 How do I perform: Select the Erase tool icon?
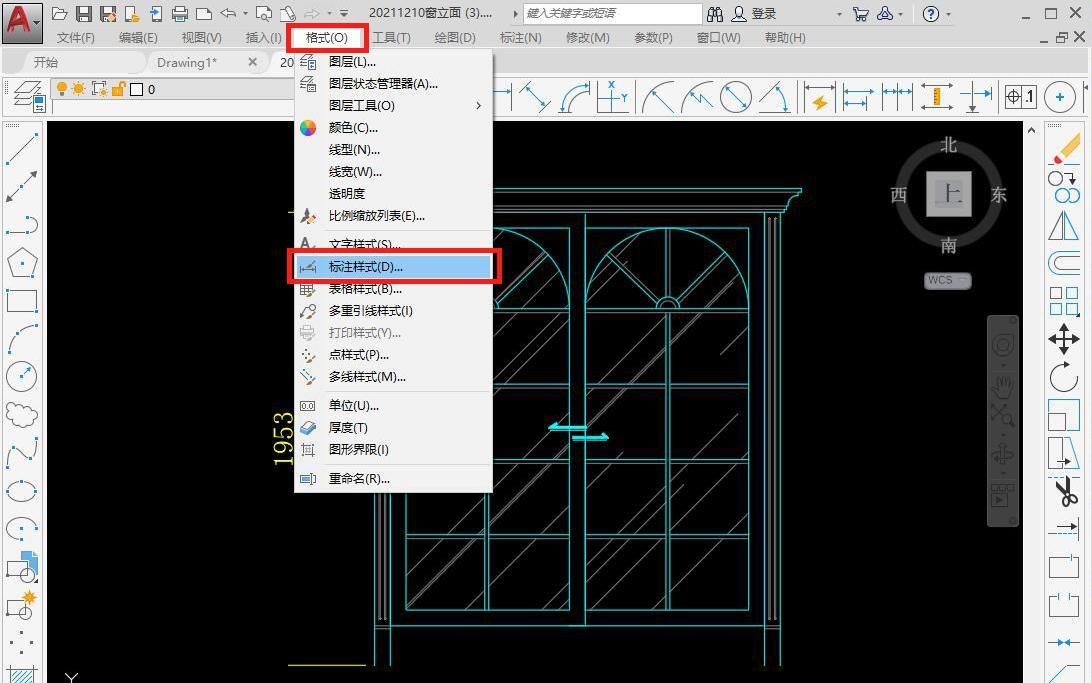[1064, 149]
